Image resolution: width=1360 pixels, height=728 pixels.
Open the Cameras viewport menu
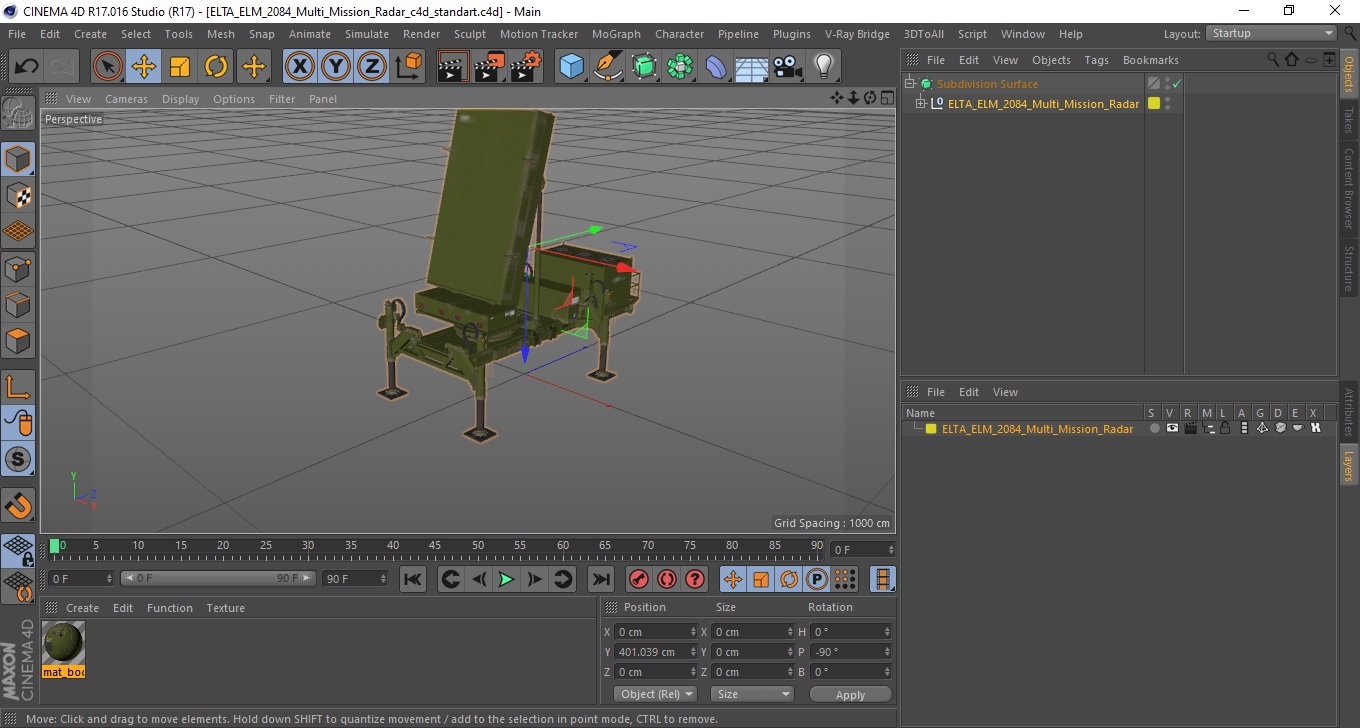[x=126, y=99]
